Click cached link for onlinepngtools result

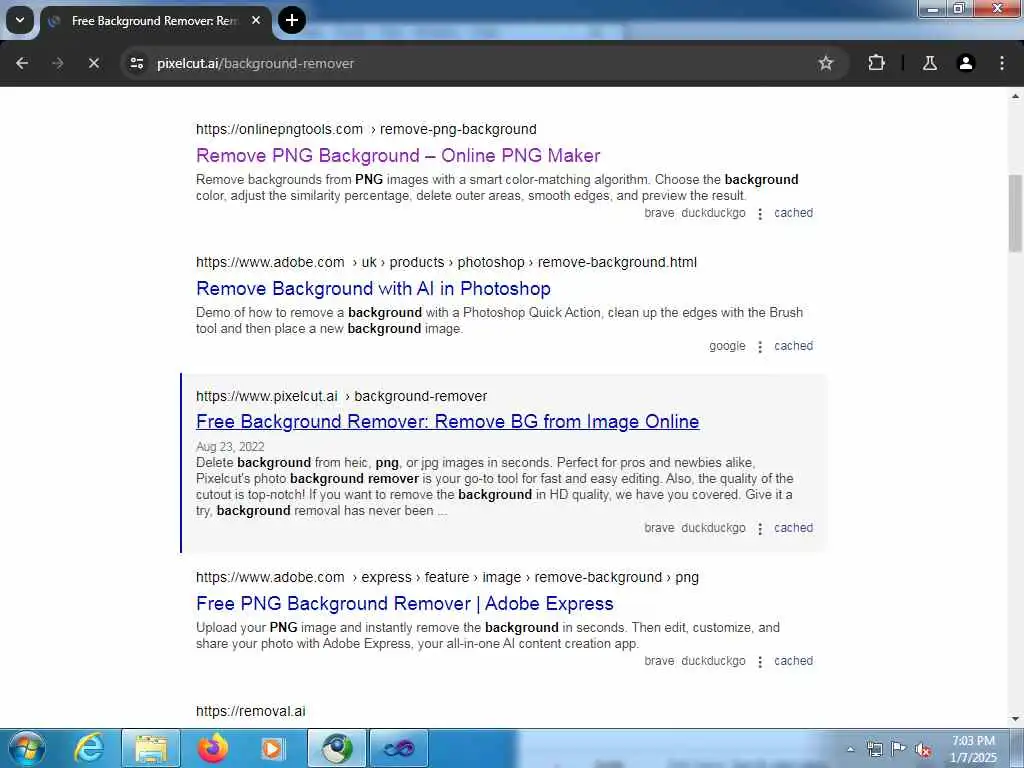pos(793,213)
